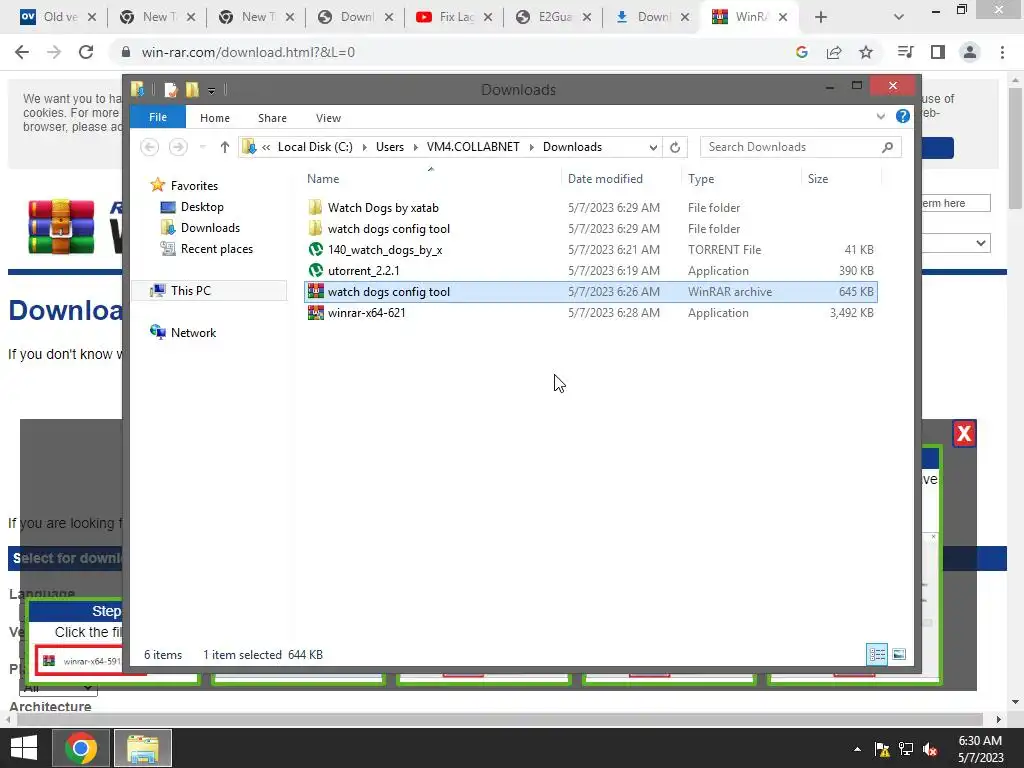Click the Chrome address bar URL
This screenshot has width=1024, height=768.
coord(248,52)
